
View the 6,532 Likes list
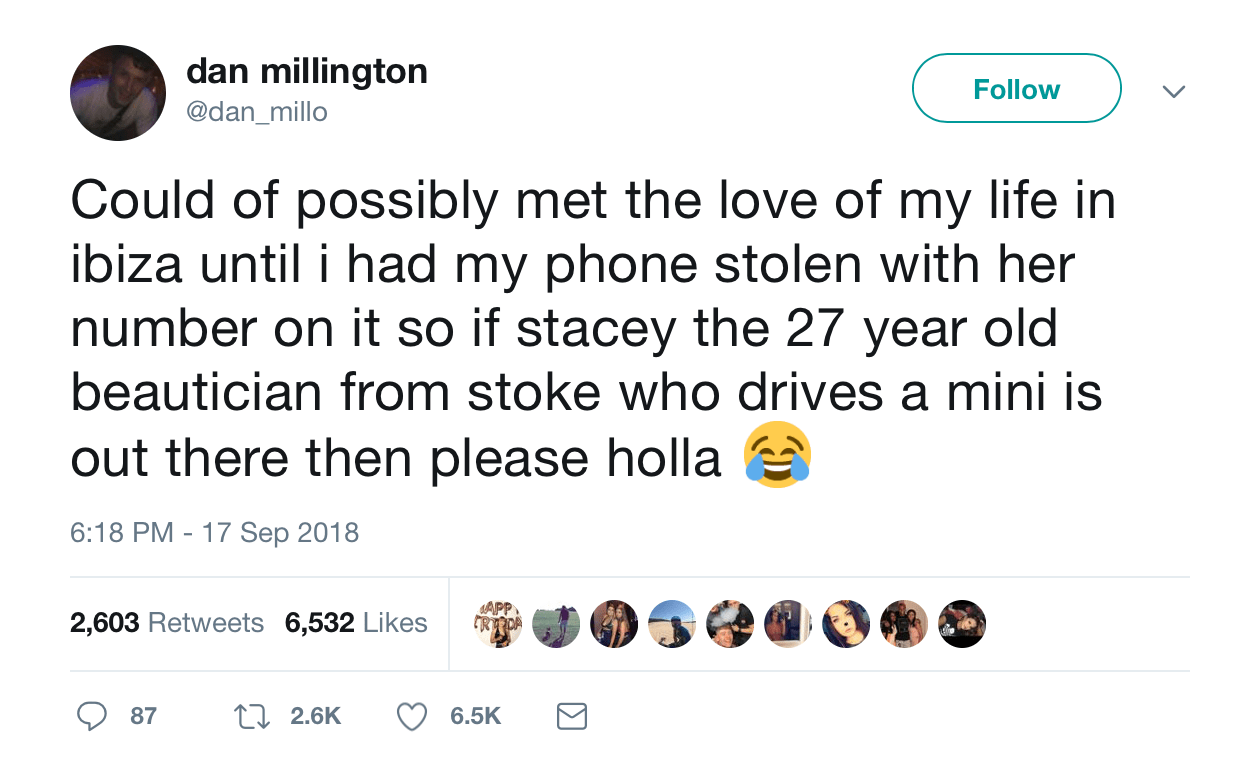coord(356,623)
